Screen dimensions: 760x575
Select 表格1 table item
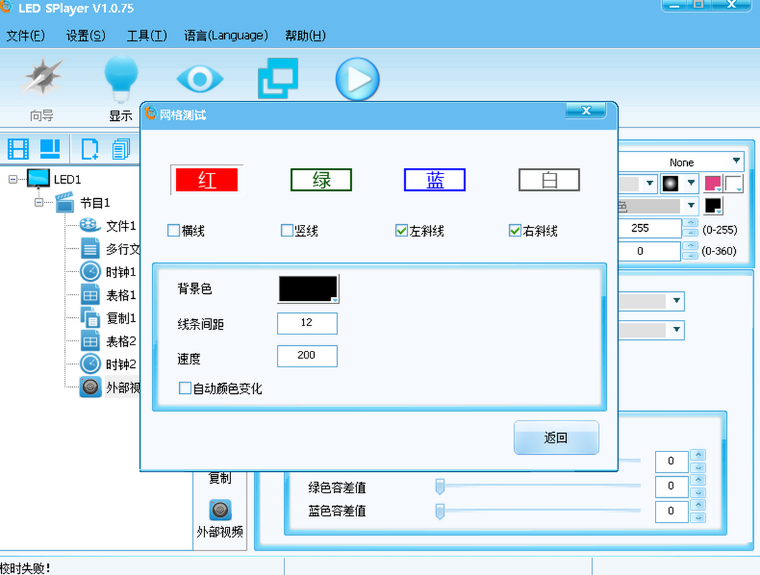coord(108,295)
